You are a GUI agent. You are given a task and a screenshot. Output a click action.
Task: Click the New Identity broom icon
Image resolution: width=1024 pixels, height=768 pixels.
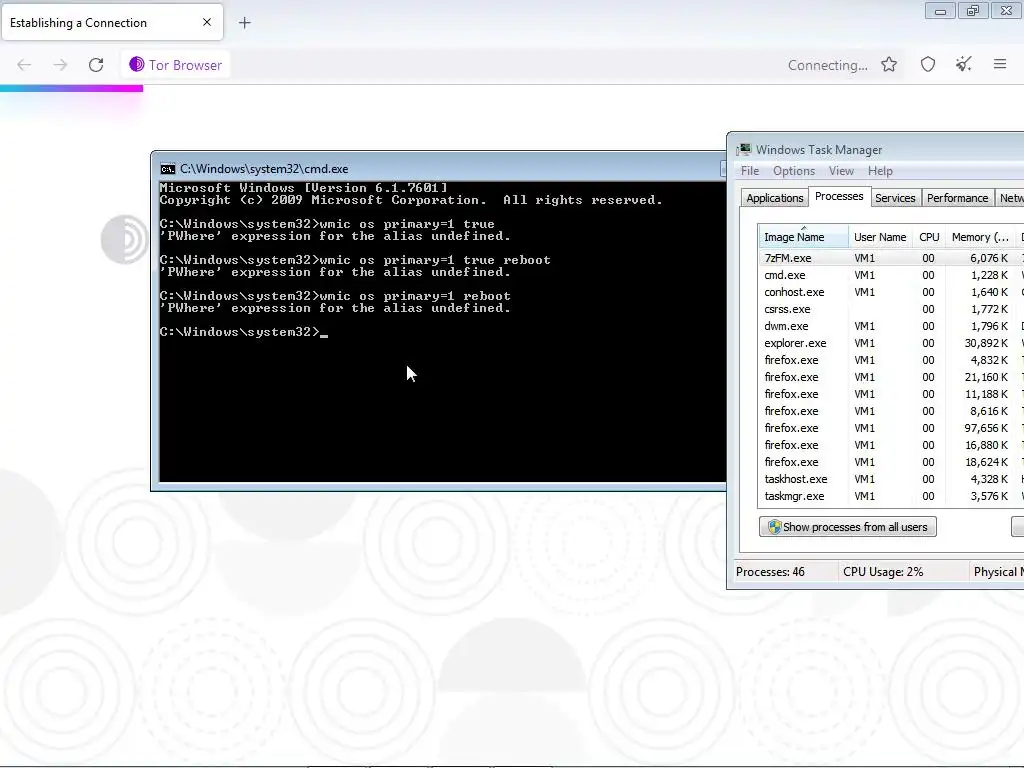pos(963,64)
